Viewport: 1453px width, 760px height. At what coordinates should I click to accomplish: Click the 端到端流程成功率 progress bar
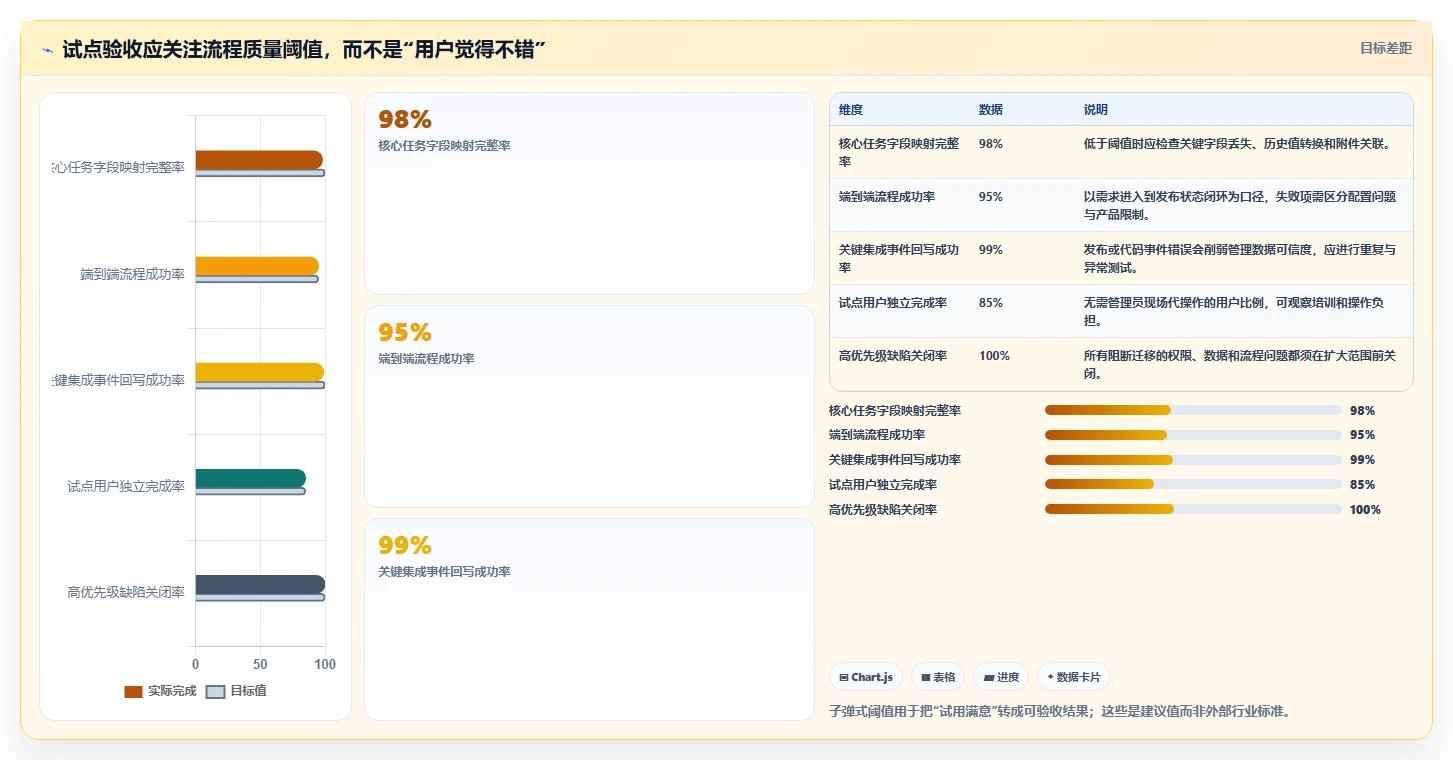(x=1193, y=435)
